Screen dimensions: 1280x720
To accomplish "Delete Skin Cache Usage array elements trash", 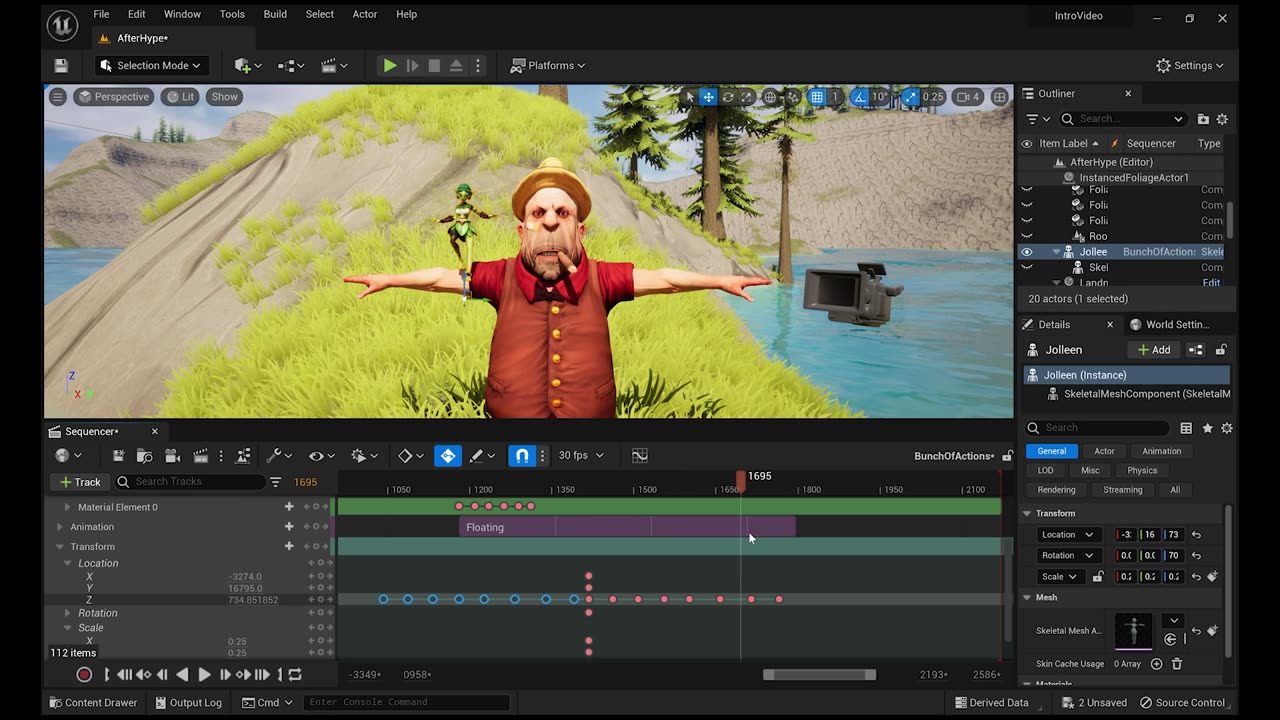I will (1177, 664).
